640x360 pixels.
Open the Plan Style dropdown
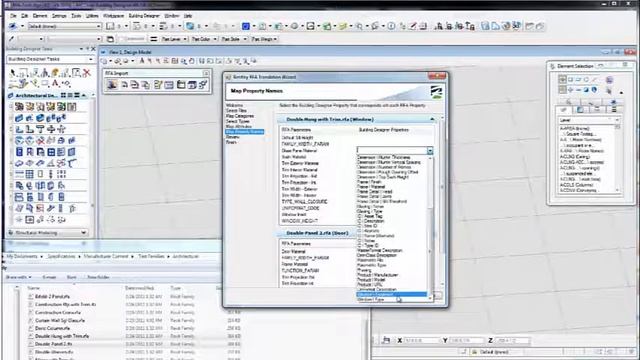tap(233, 39)
